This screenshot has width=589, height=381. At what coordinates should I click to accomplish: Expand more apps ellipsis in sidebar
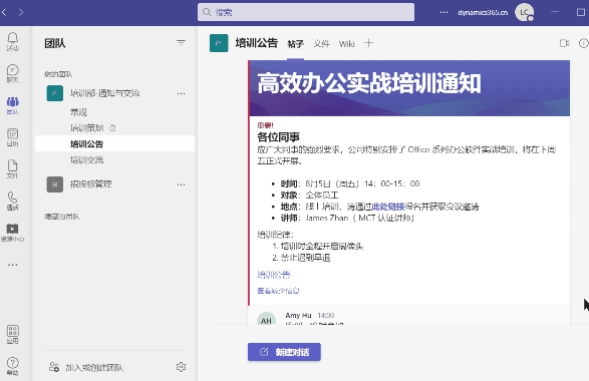point(12,265)
